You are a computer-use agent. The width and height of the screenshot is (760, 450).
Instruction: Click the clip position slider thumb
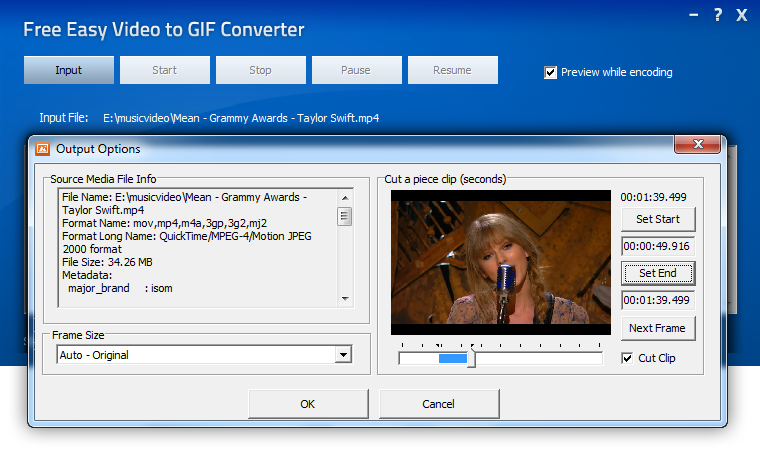pyautogui.click(x=472, y=358)
